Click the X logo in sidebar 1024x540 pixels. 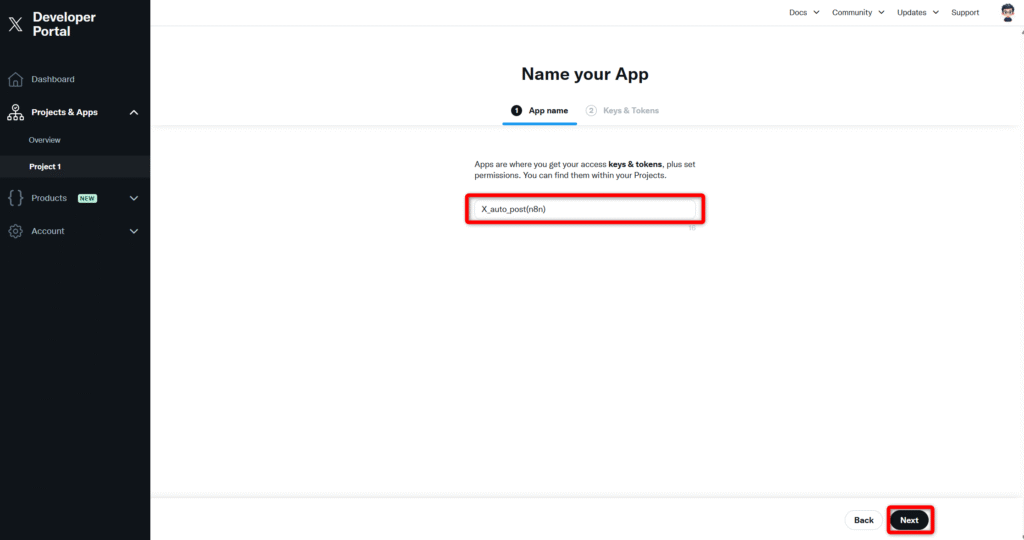15,24
